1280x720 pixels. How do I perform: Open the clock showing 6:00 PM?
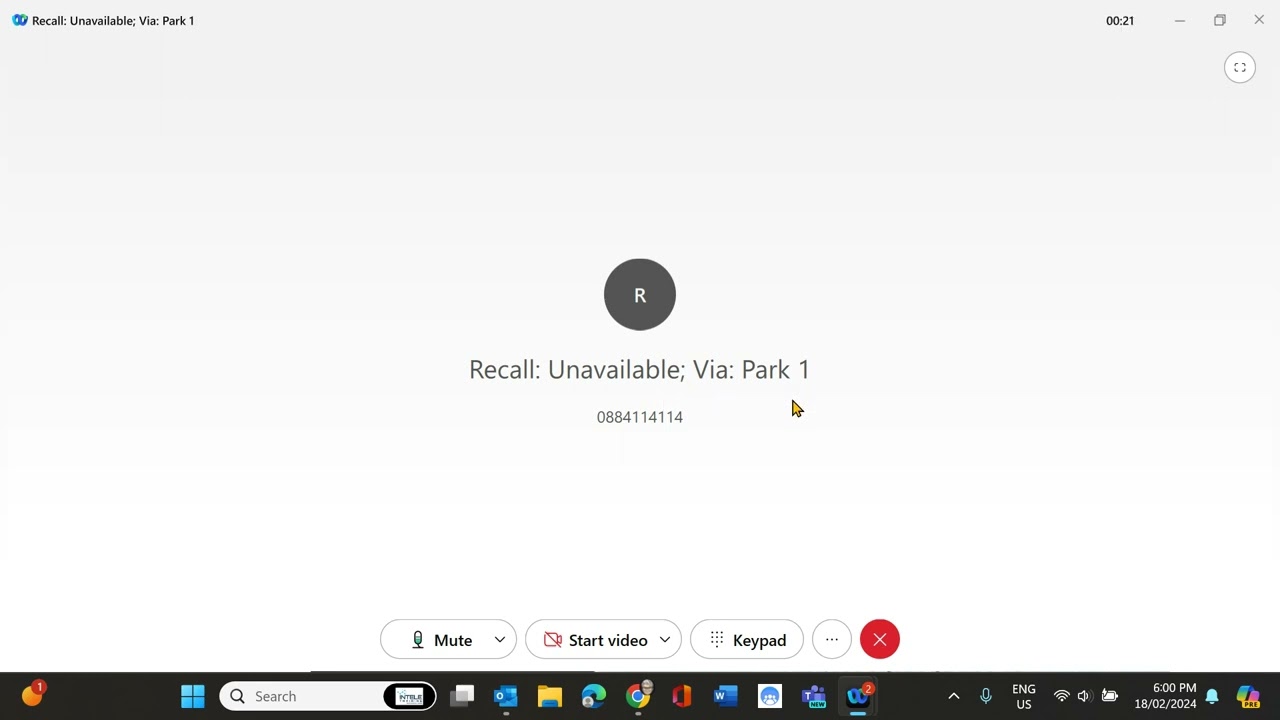[x=1165, y=696]
